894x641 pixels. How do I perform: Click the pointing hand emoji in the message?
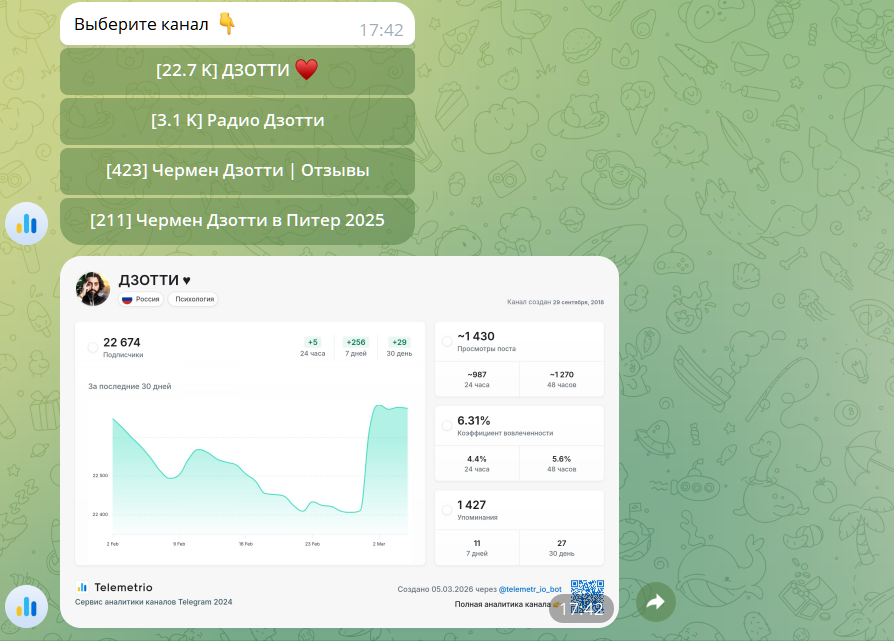tap(227, 24)
